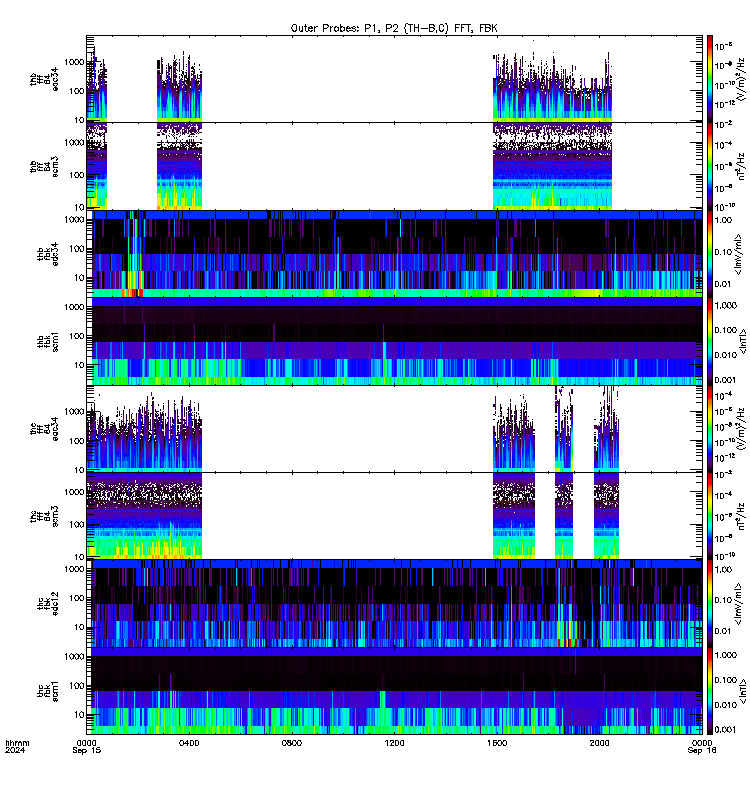The height and width of the screenshot is (800, 750).
Task: Click the 'hhmm 2024' axis legend
Action: click(17, 747)
